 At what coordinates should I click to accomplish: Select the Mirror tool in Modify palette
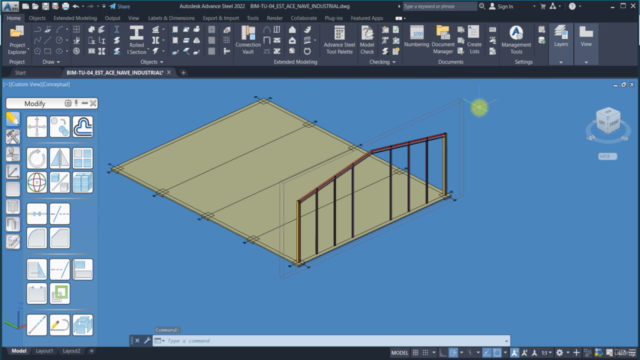point(60,158)
